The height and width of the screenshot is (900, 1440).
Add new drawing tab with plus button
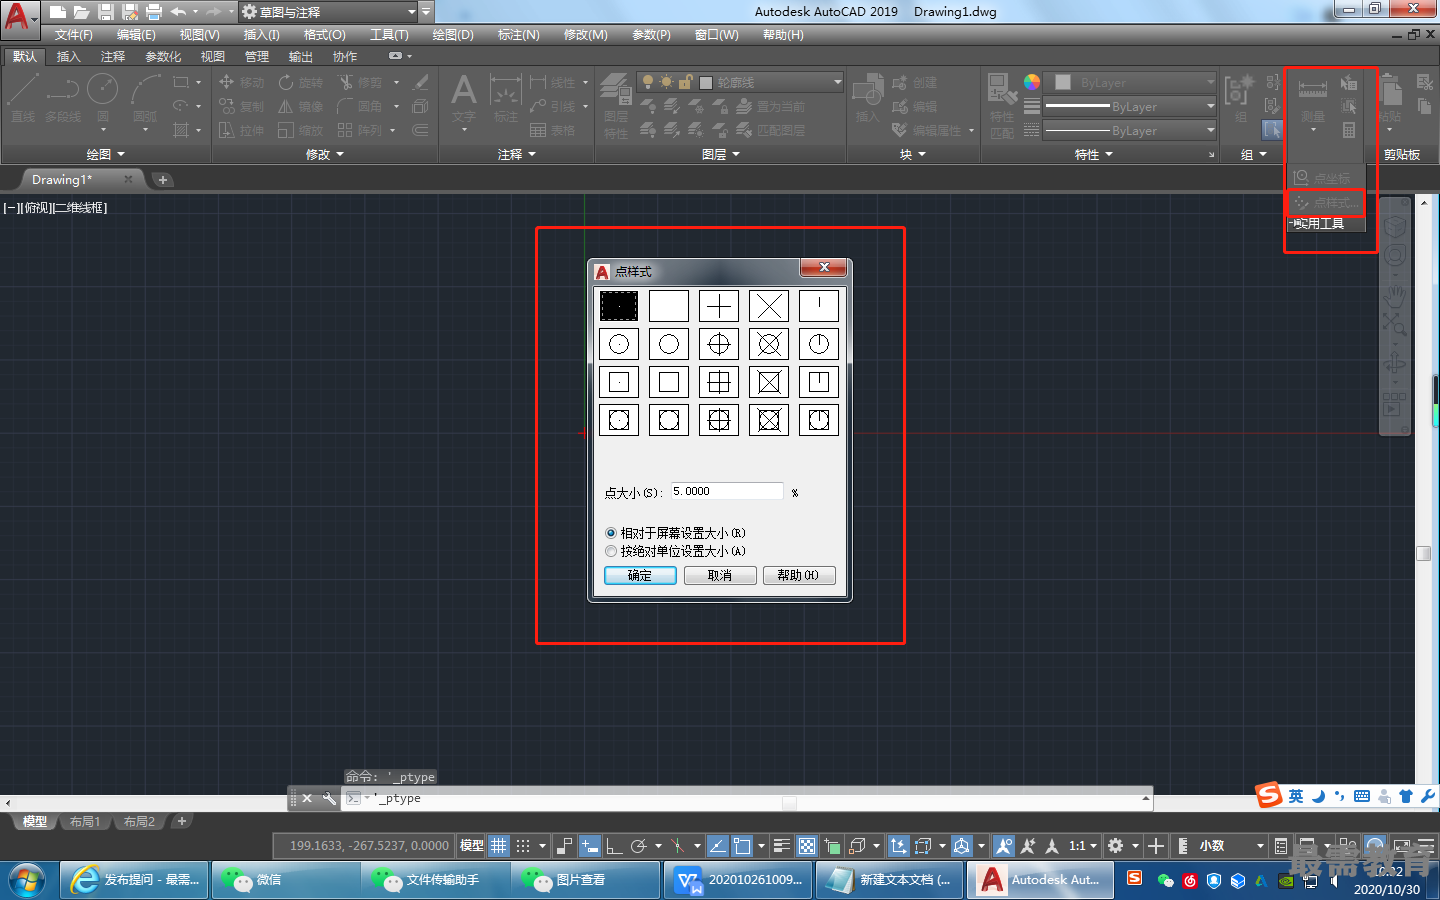tap(163, 180)
